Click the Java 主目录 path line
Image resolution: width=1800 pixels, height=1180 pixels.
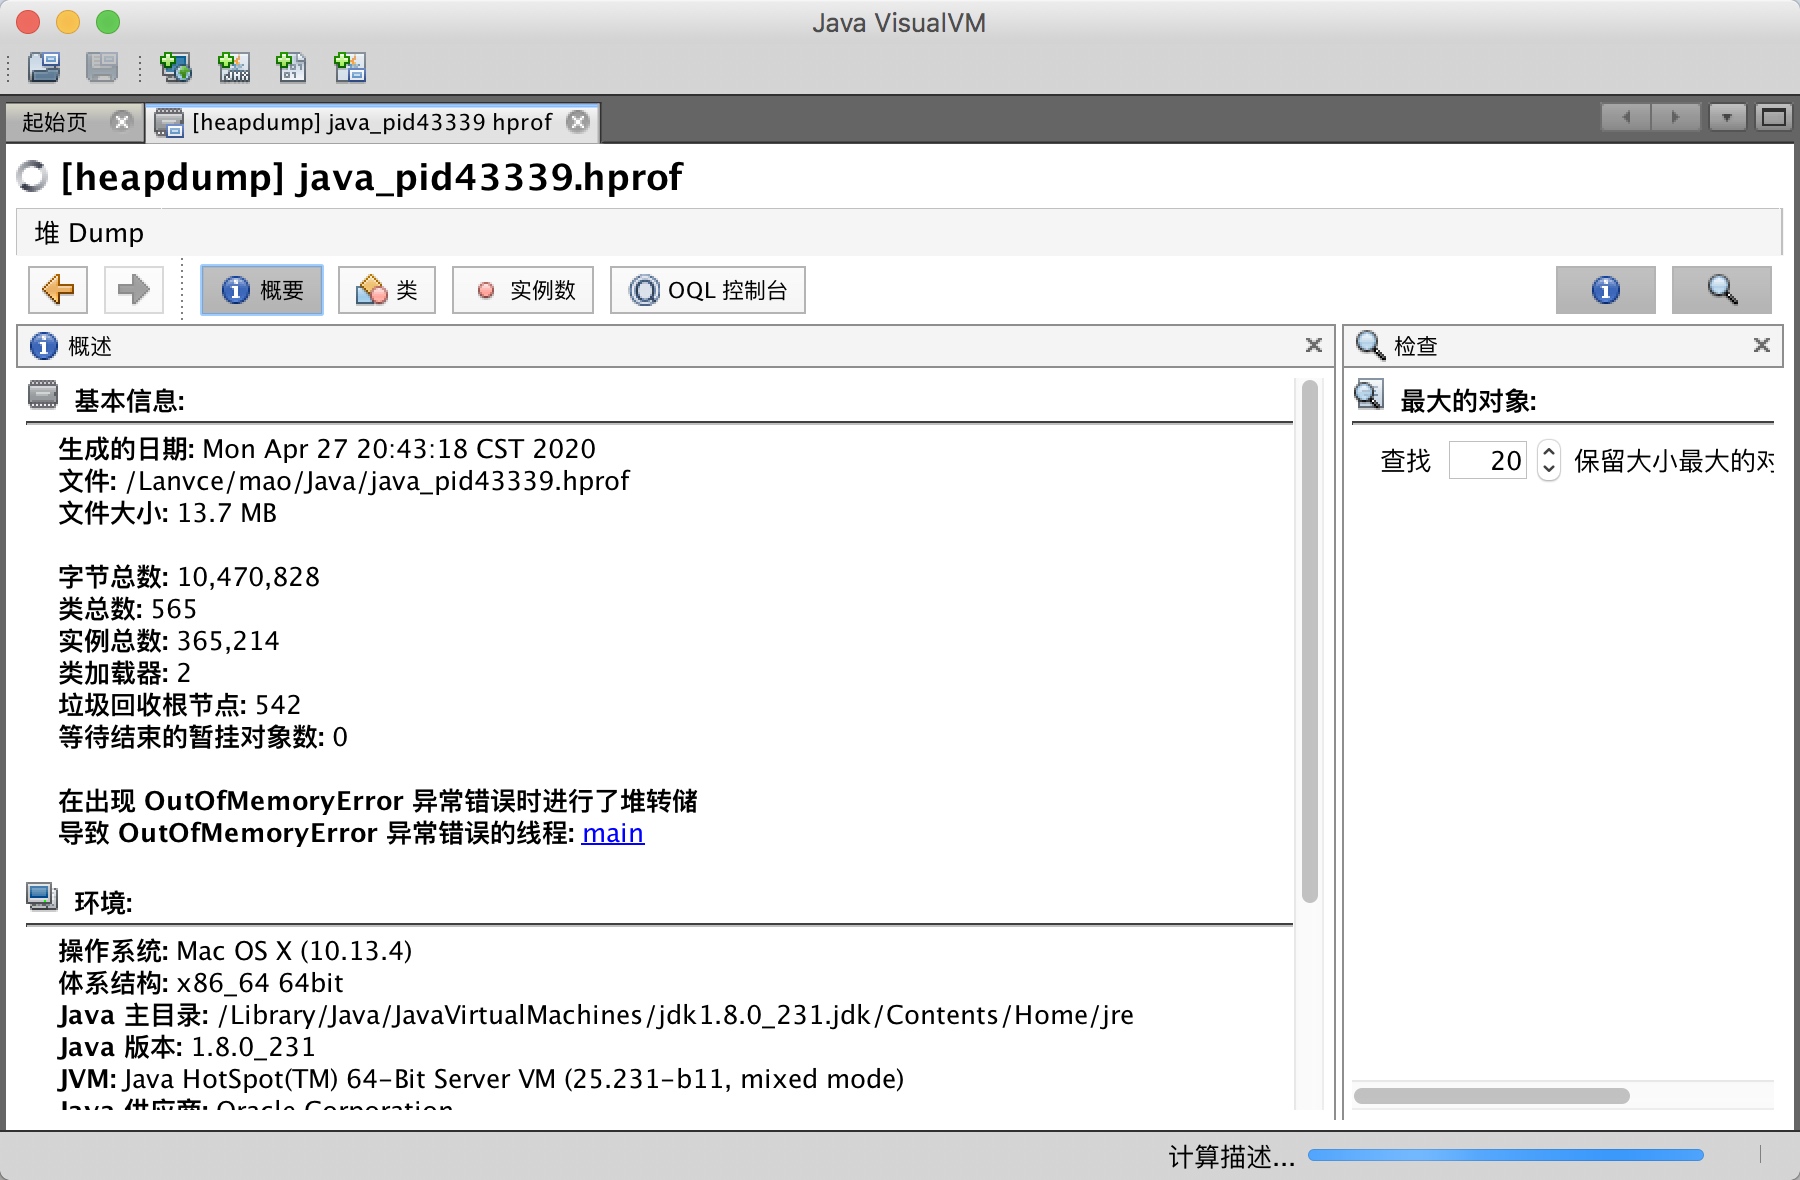click(x=596, y=1015)
